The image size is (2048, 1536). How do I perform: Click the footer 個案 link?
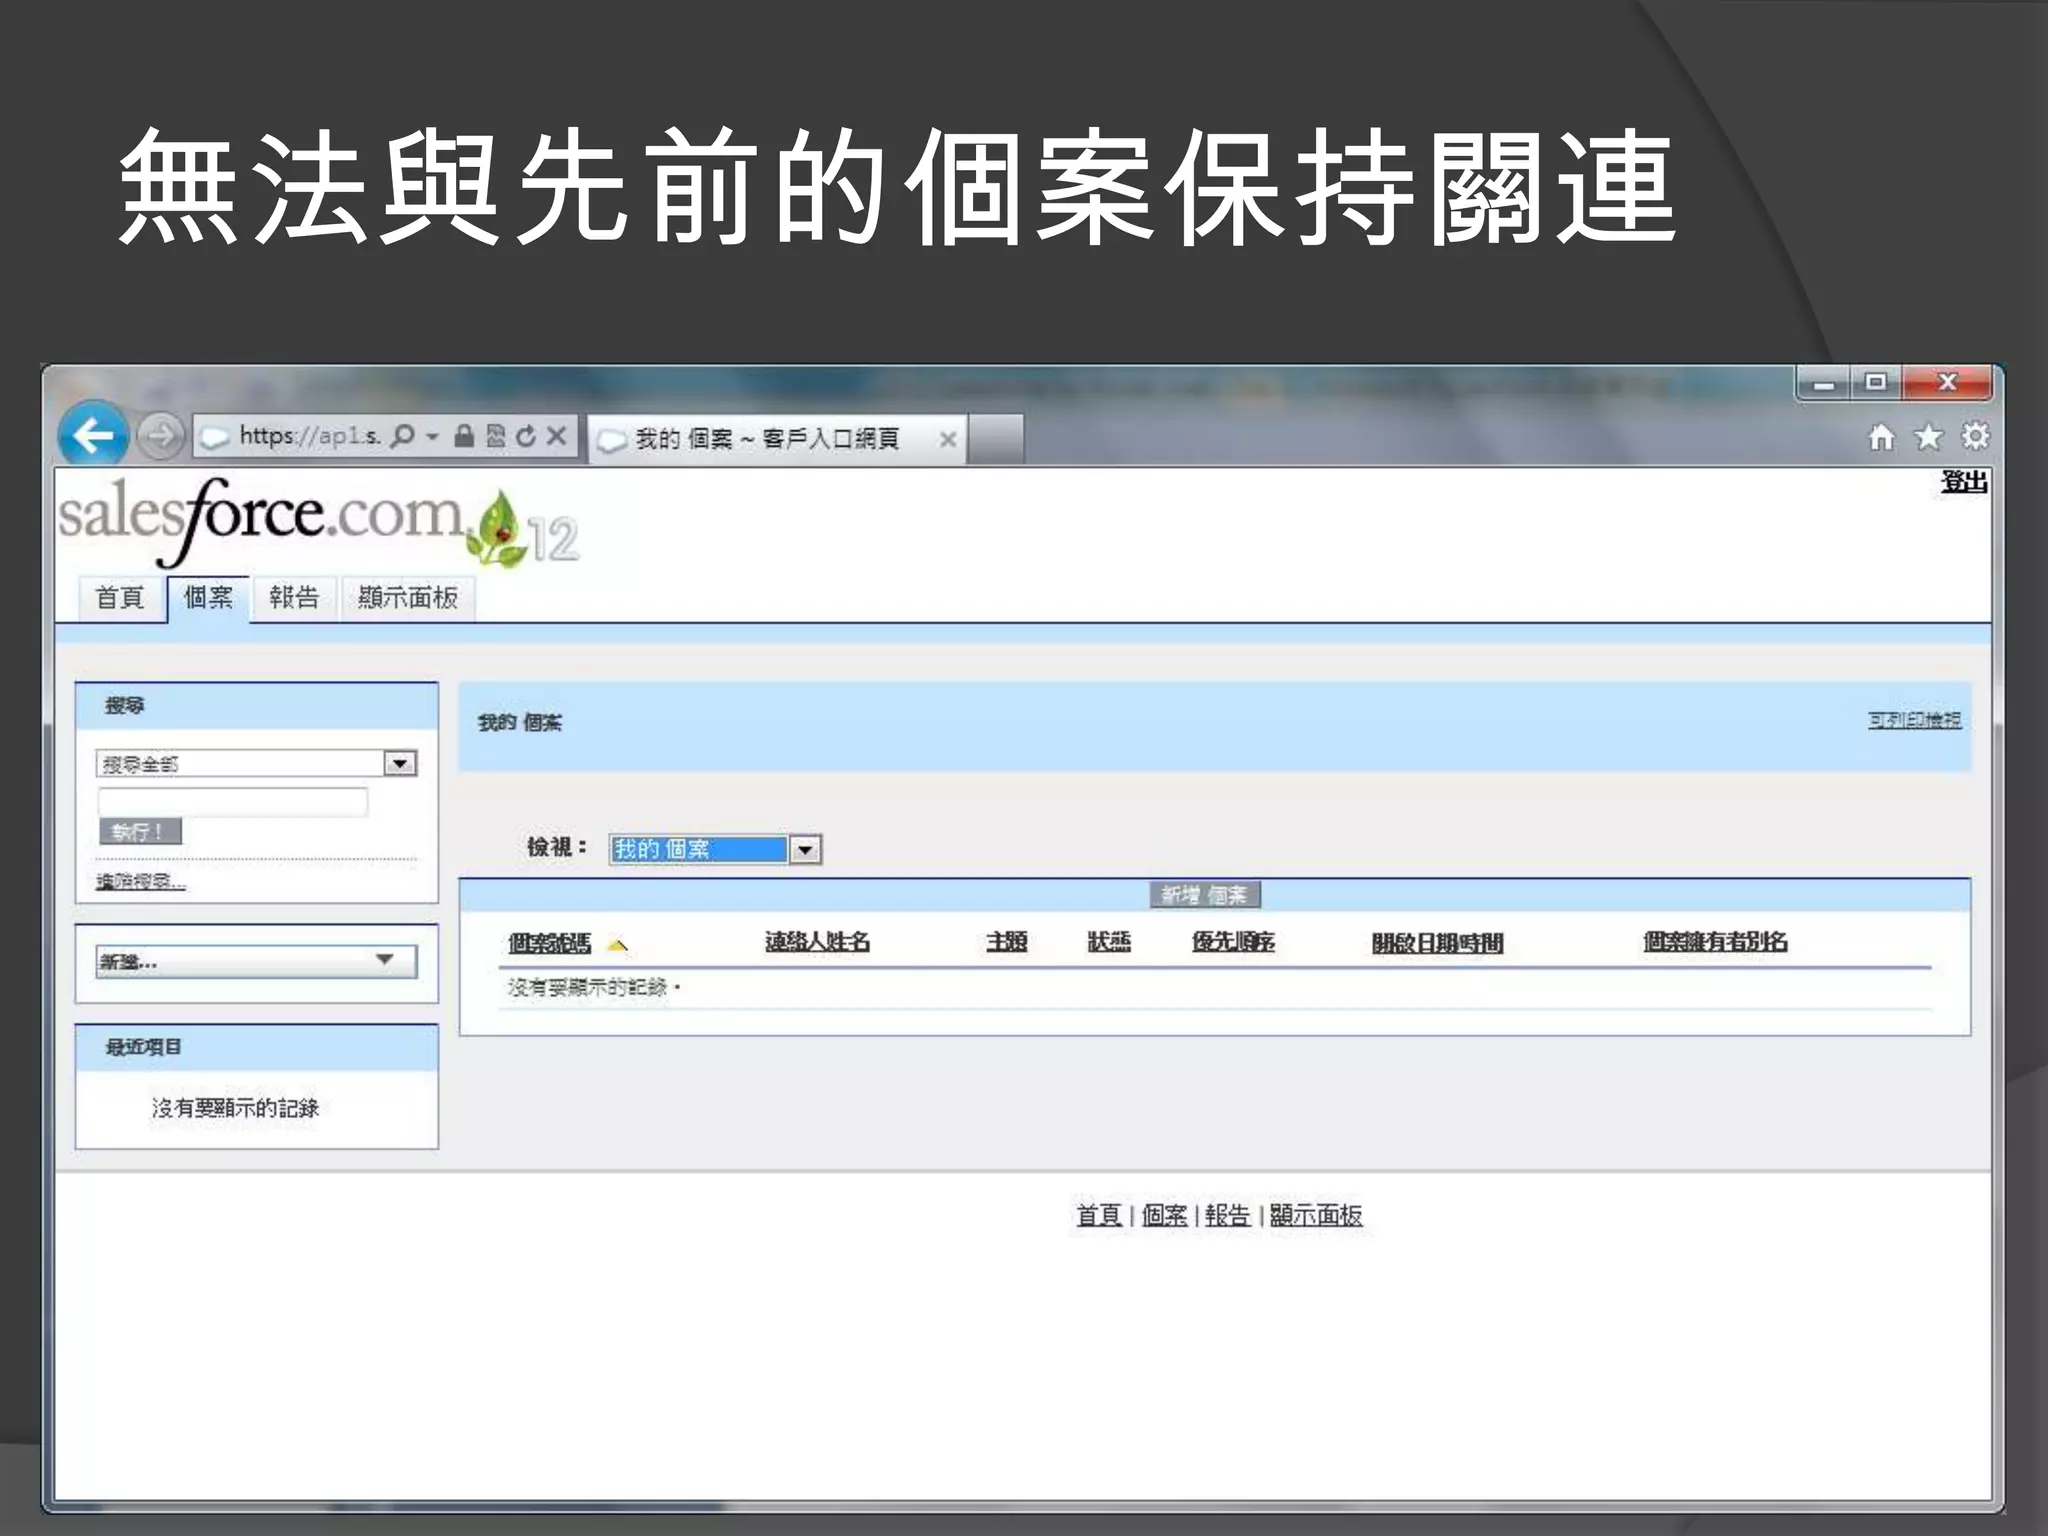click(1164, 1216)
